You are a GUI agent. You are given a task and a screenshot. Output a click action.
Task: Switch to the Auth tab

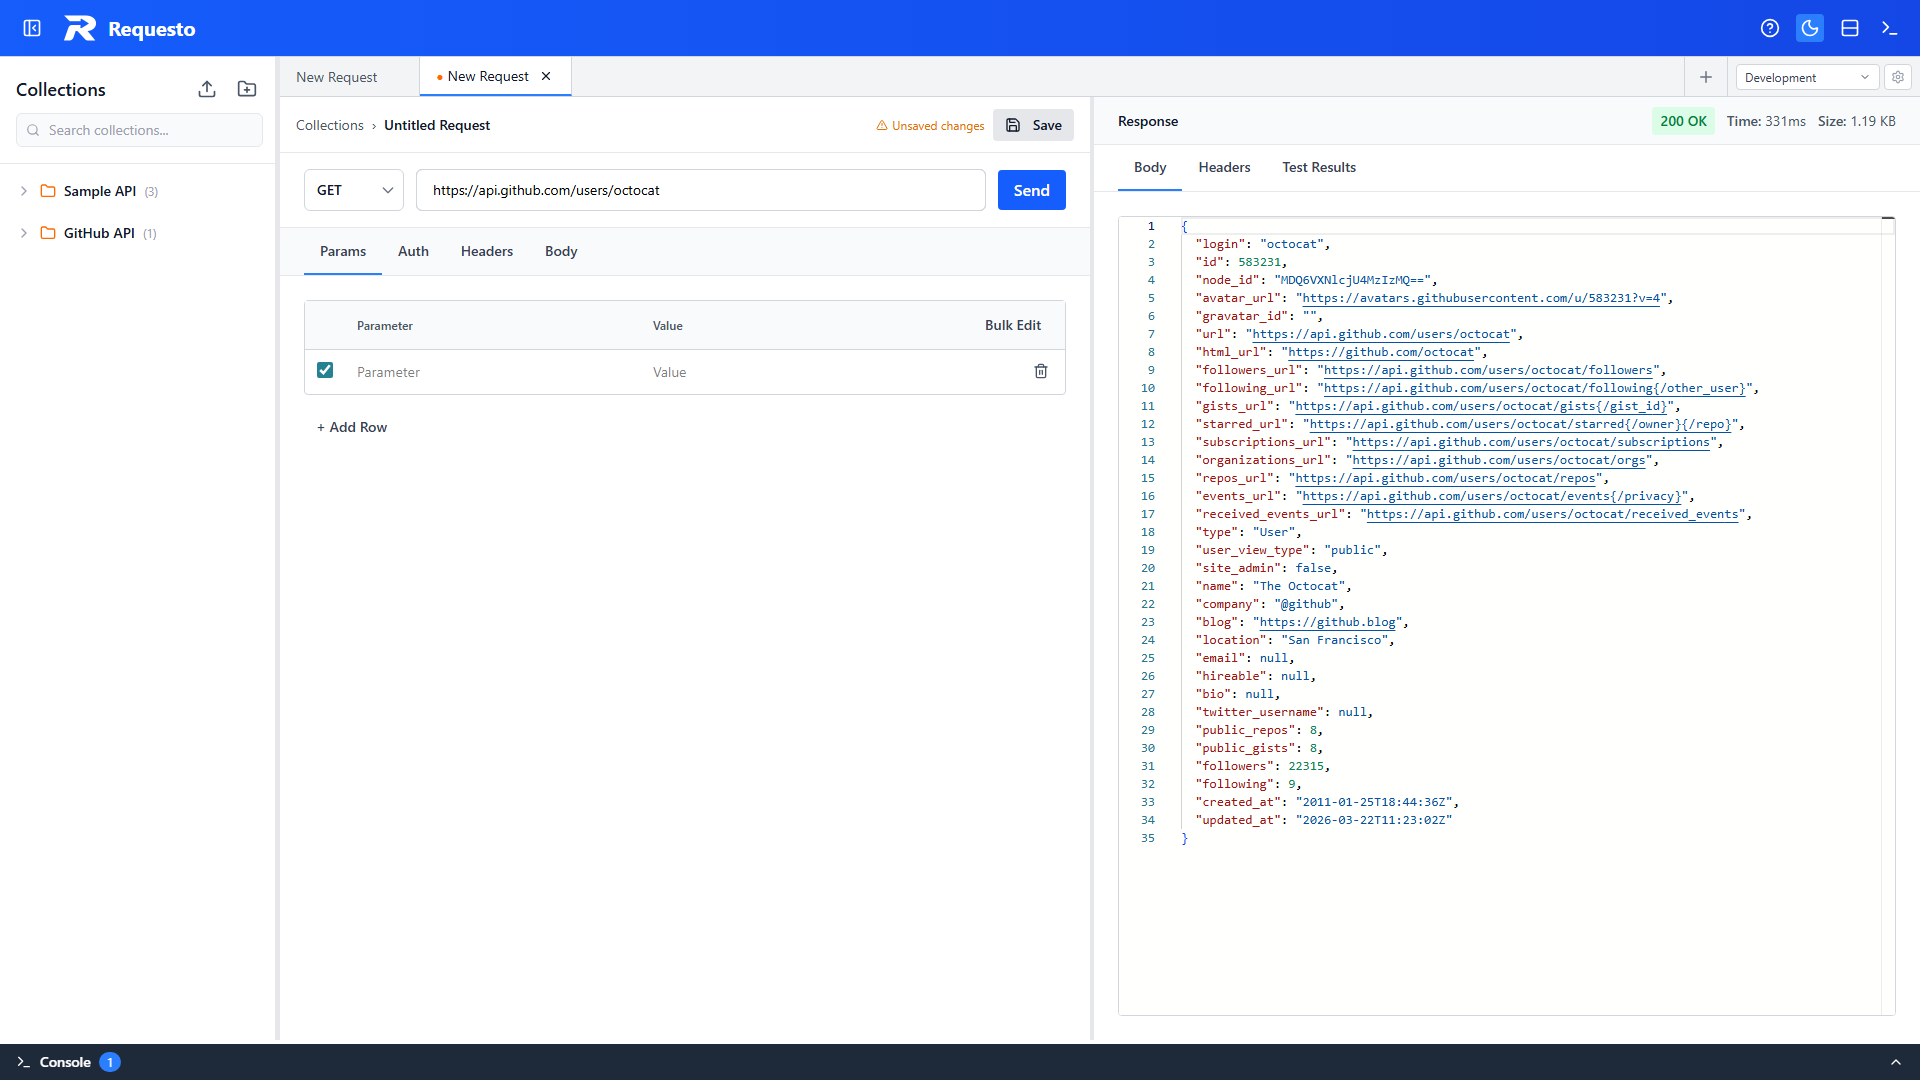[x=413, y=251]
